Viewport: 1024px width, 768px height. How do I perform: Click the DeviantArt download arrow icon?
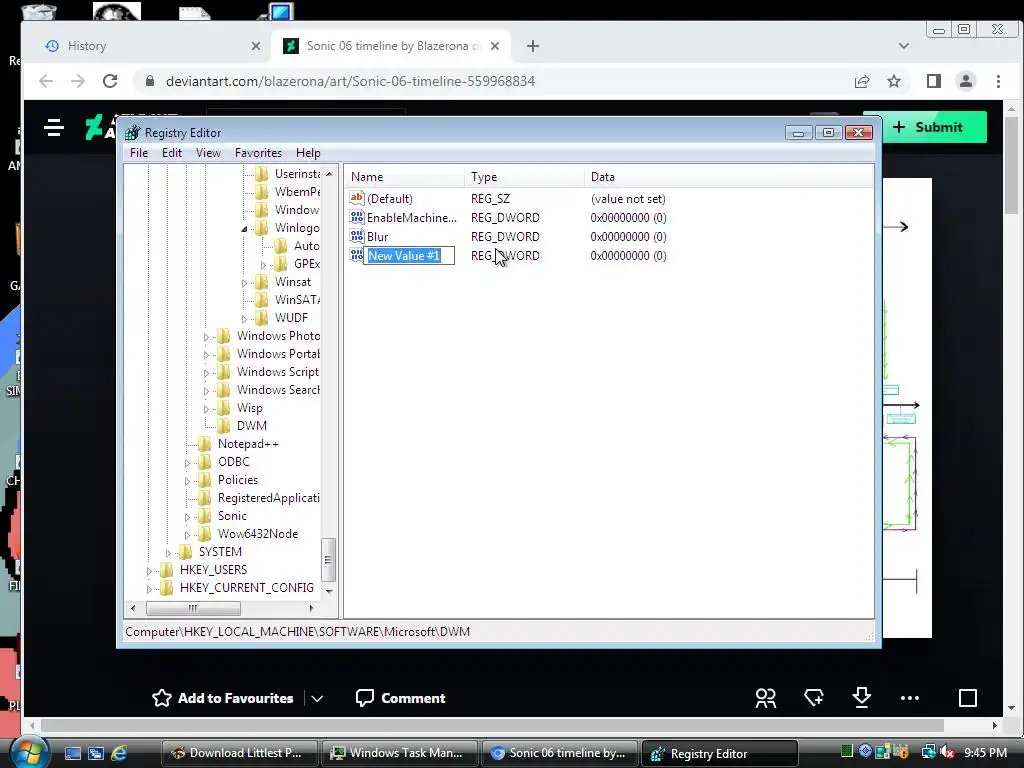tap(862, 697)
